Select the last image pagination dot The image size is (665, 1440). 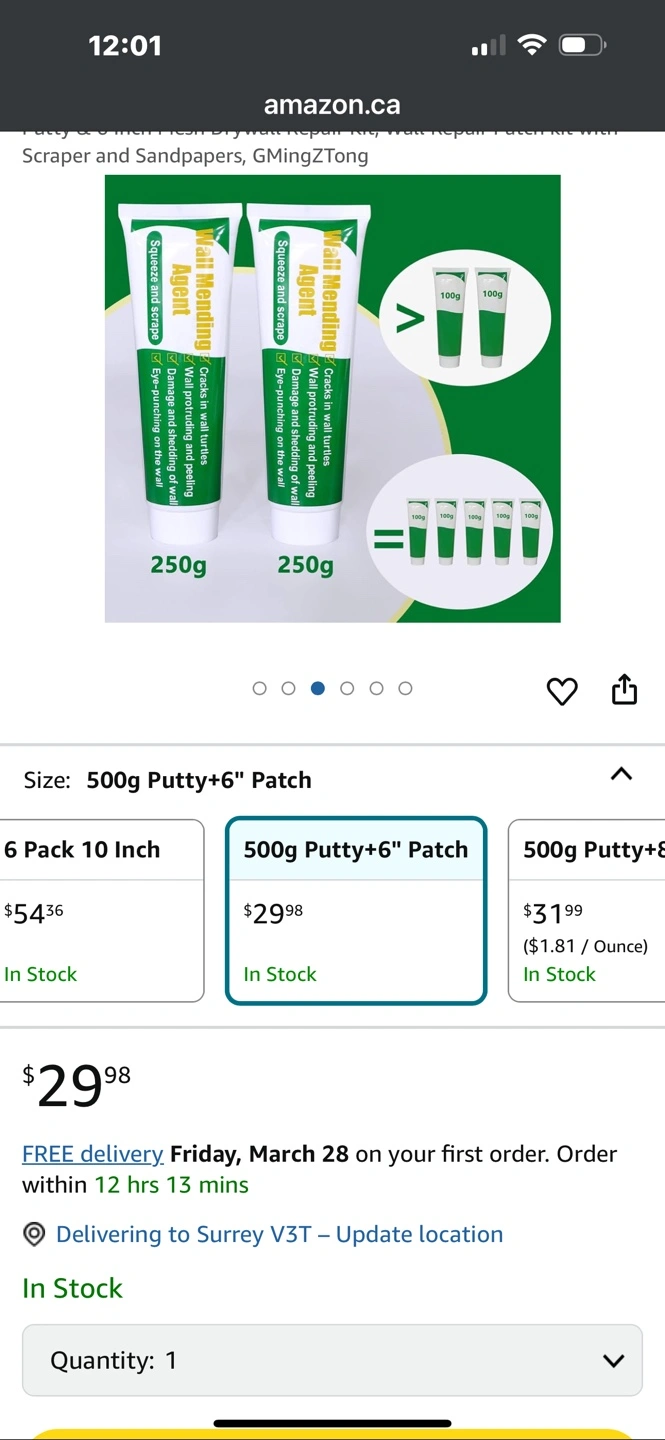405,688
